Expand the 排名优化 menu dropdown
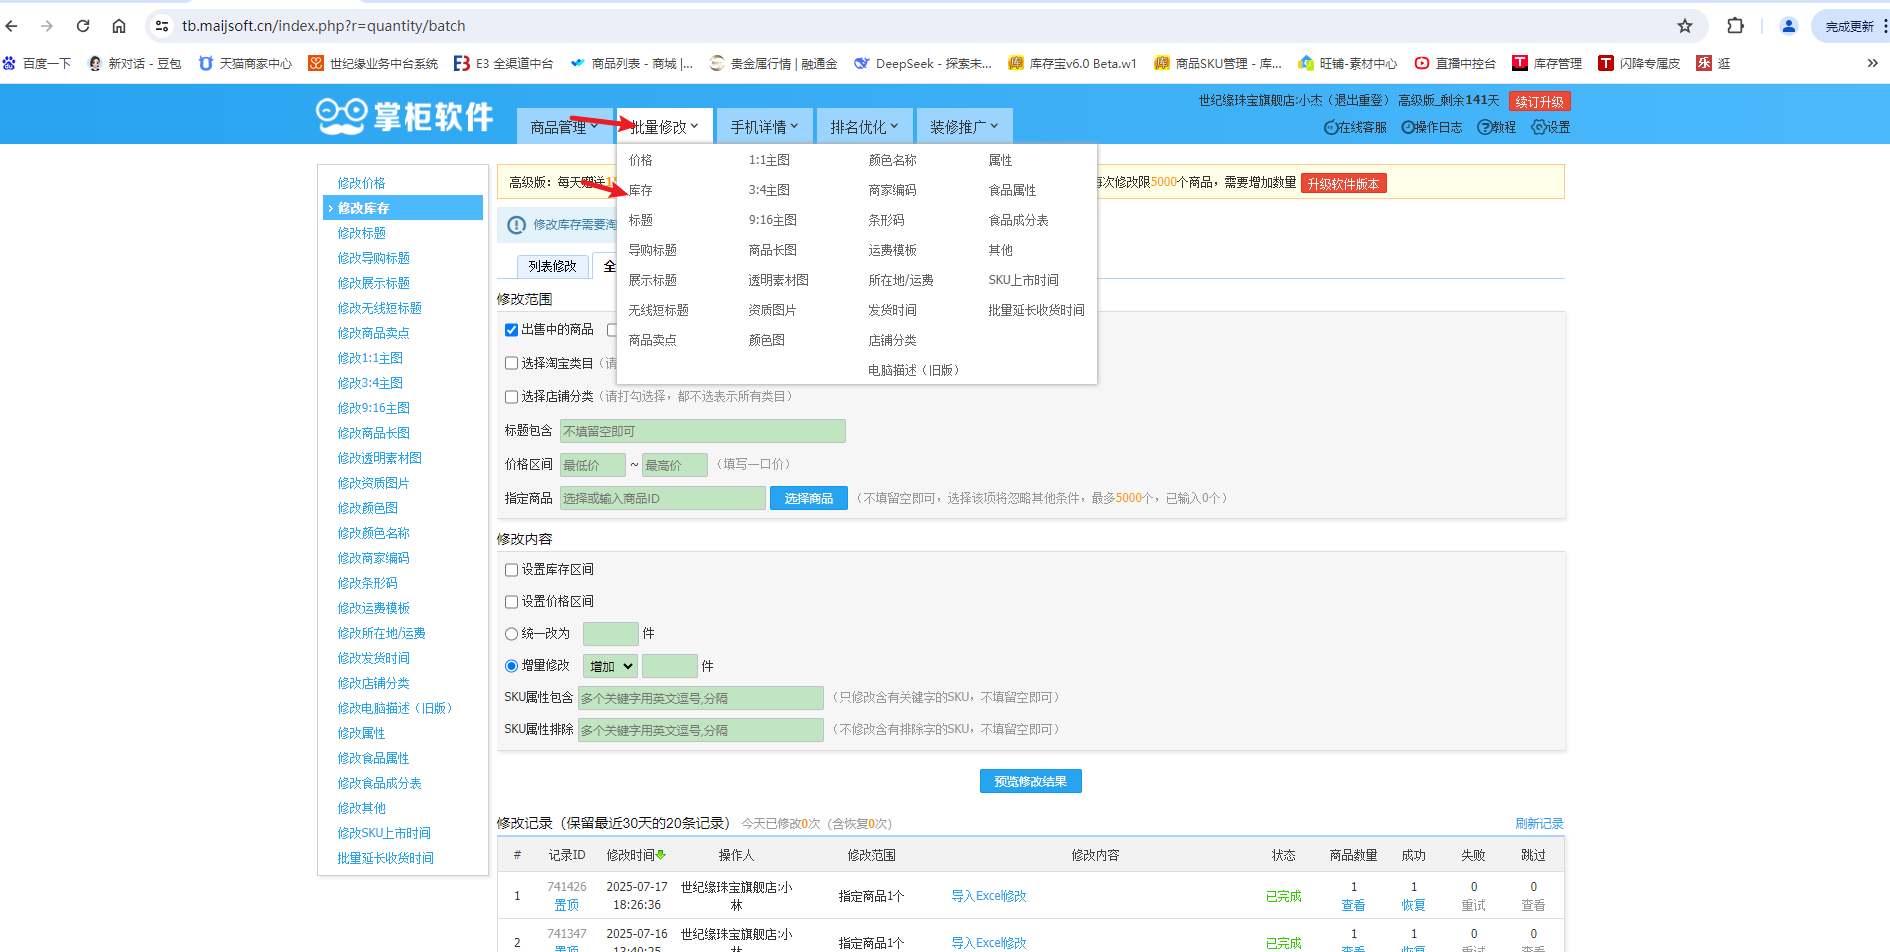 coord(864,127)
